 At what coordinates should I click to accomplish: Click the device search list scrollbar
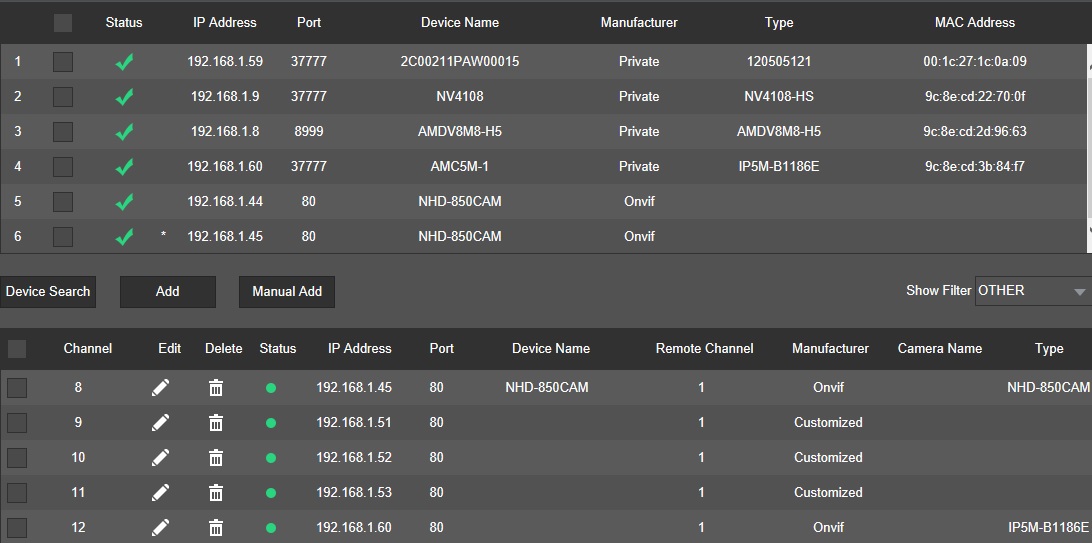[1089, 148]
